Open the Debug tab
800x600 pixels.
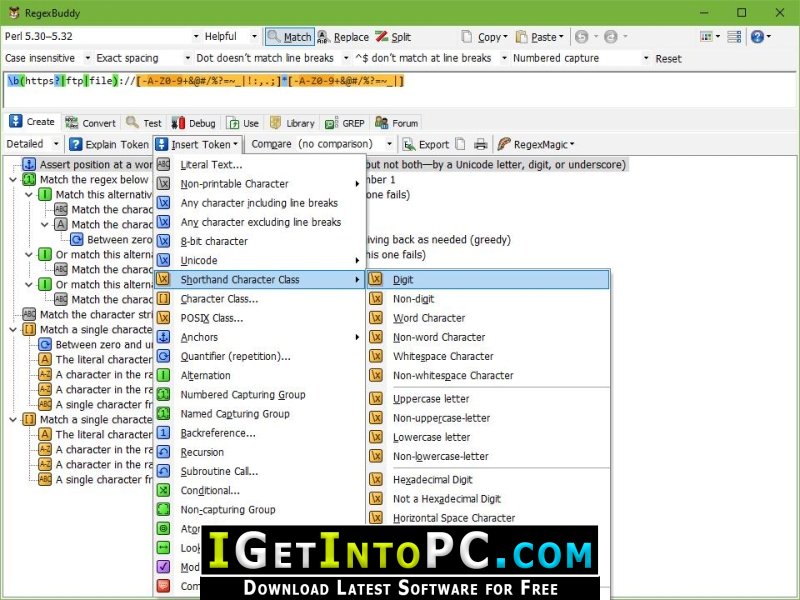[x=194, y=123]
